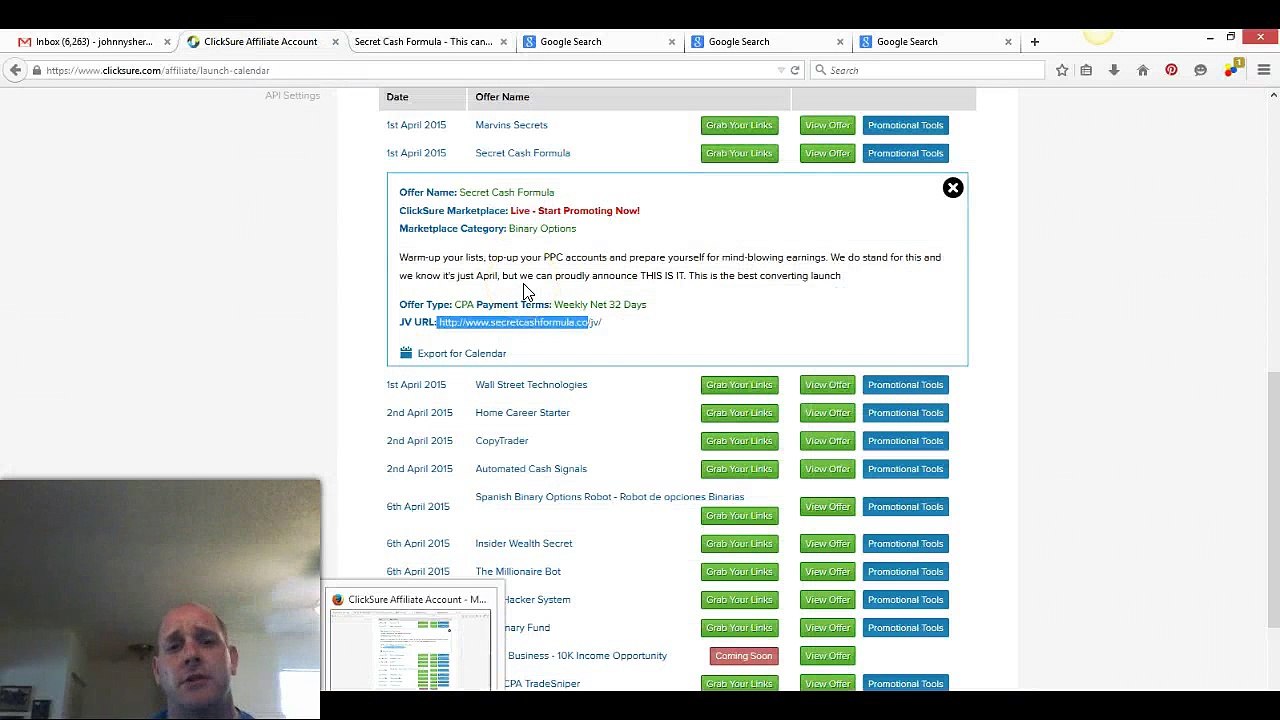Select the ClickSure Affiliate Account tab

(x=260, y=42)
